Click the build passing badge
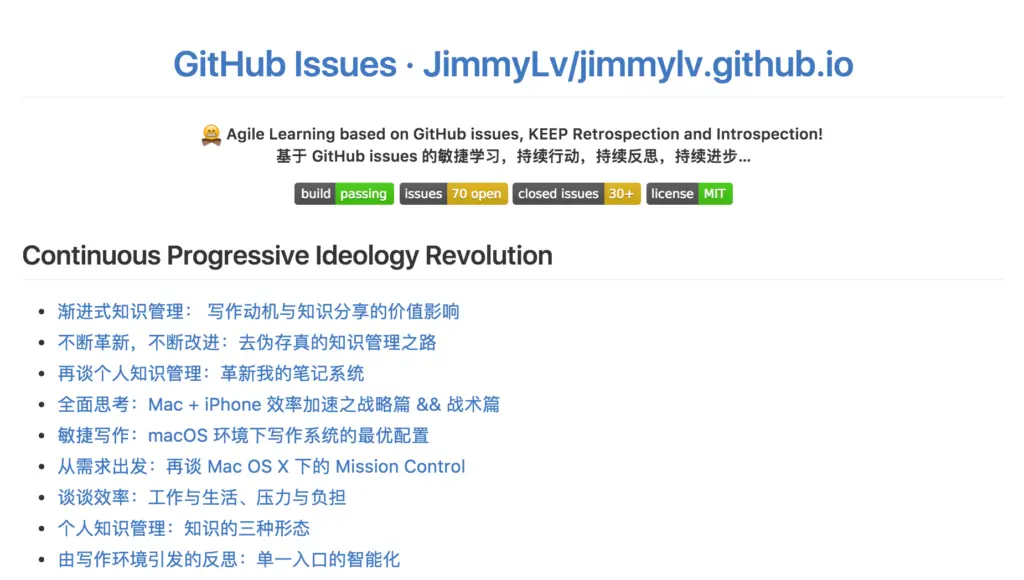1024x580 pixels. point(344,194)
